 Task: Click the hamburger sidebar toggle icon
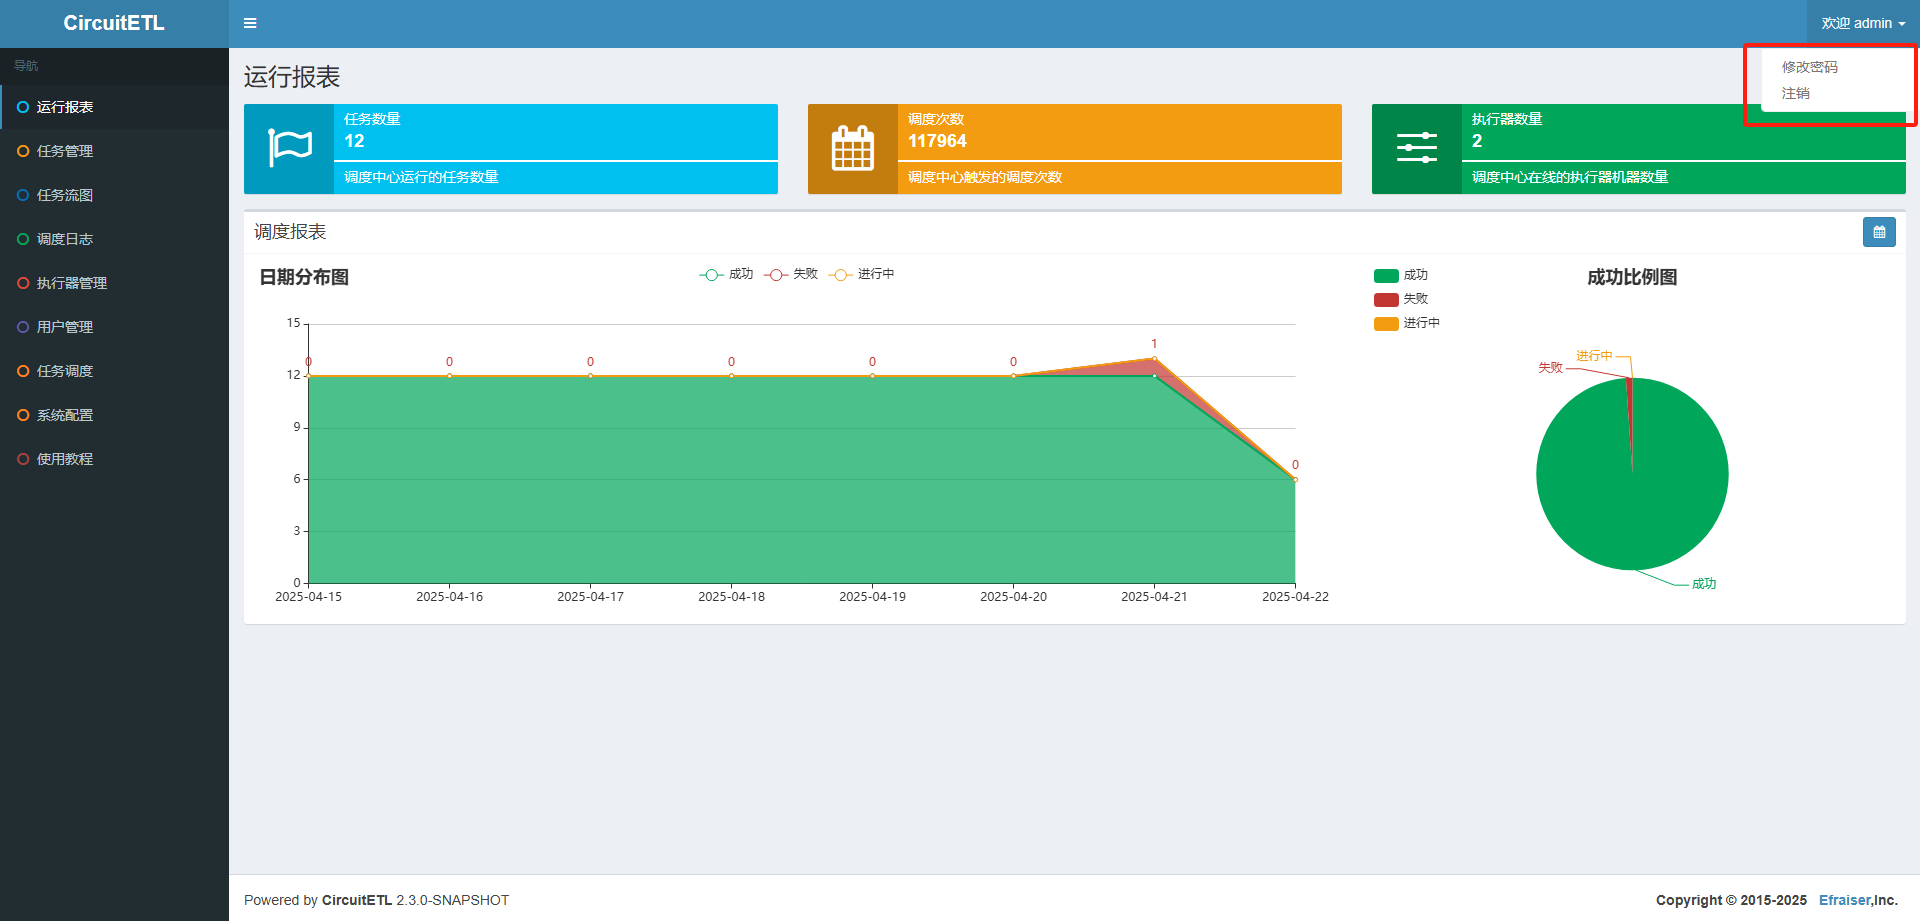(x=250, y=23)
